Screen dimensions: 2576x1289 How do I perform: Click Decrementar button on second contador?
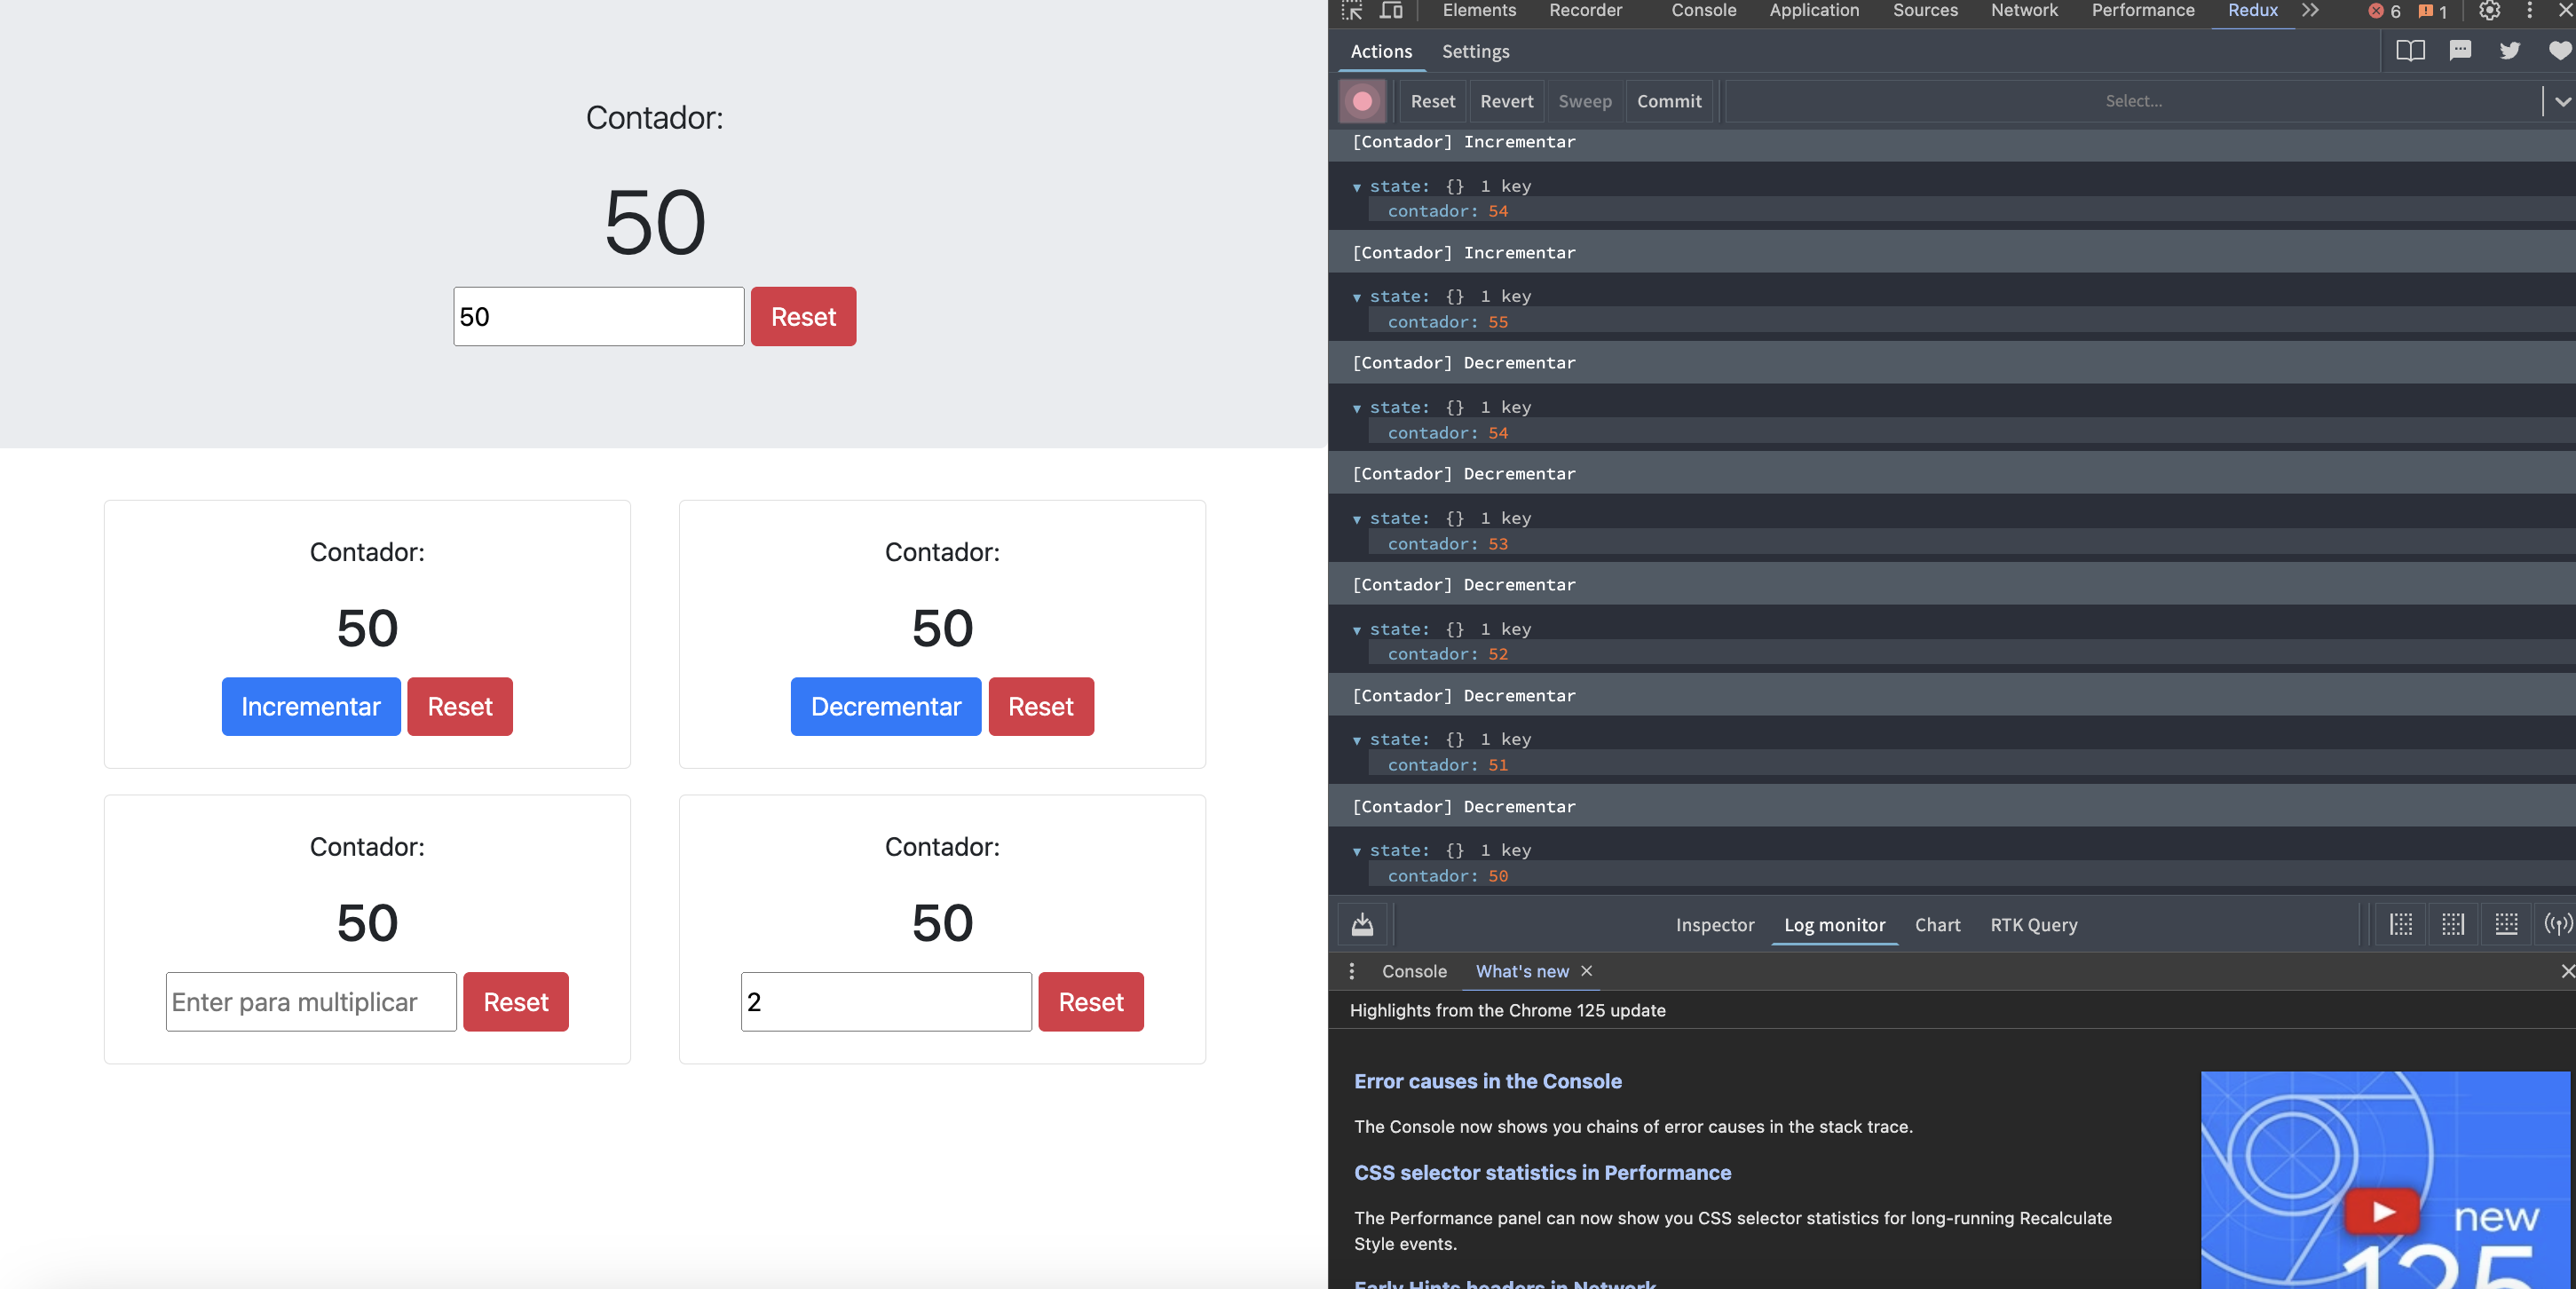pos(888,706)
